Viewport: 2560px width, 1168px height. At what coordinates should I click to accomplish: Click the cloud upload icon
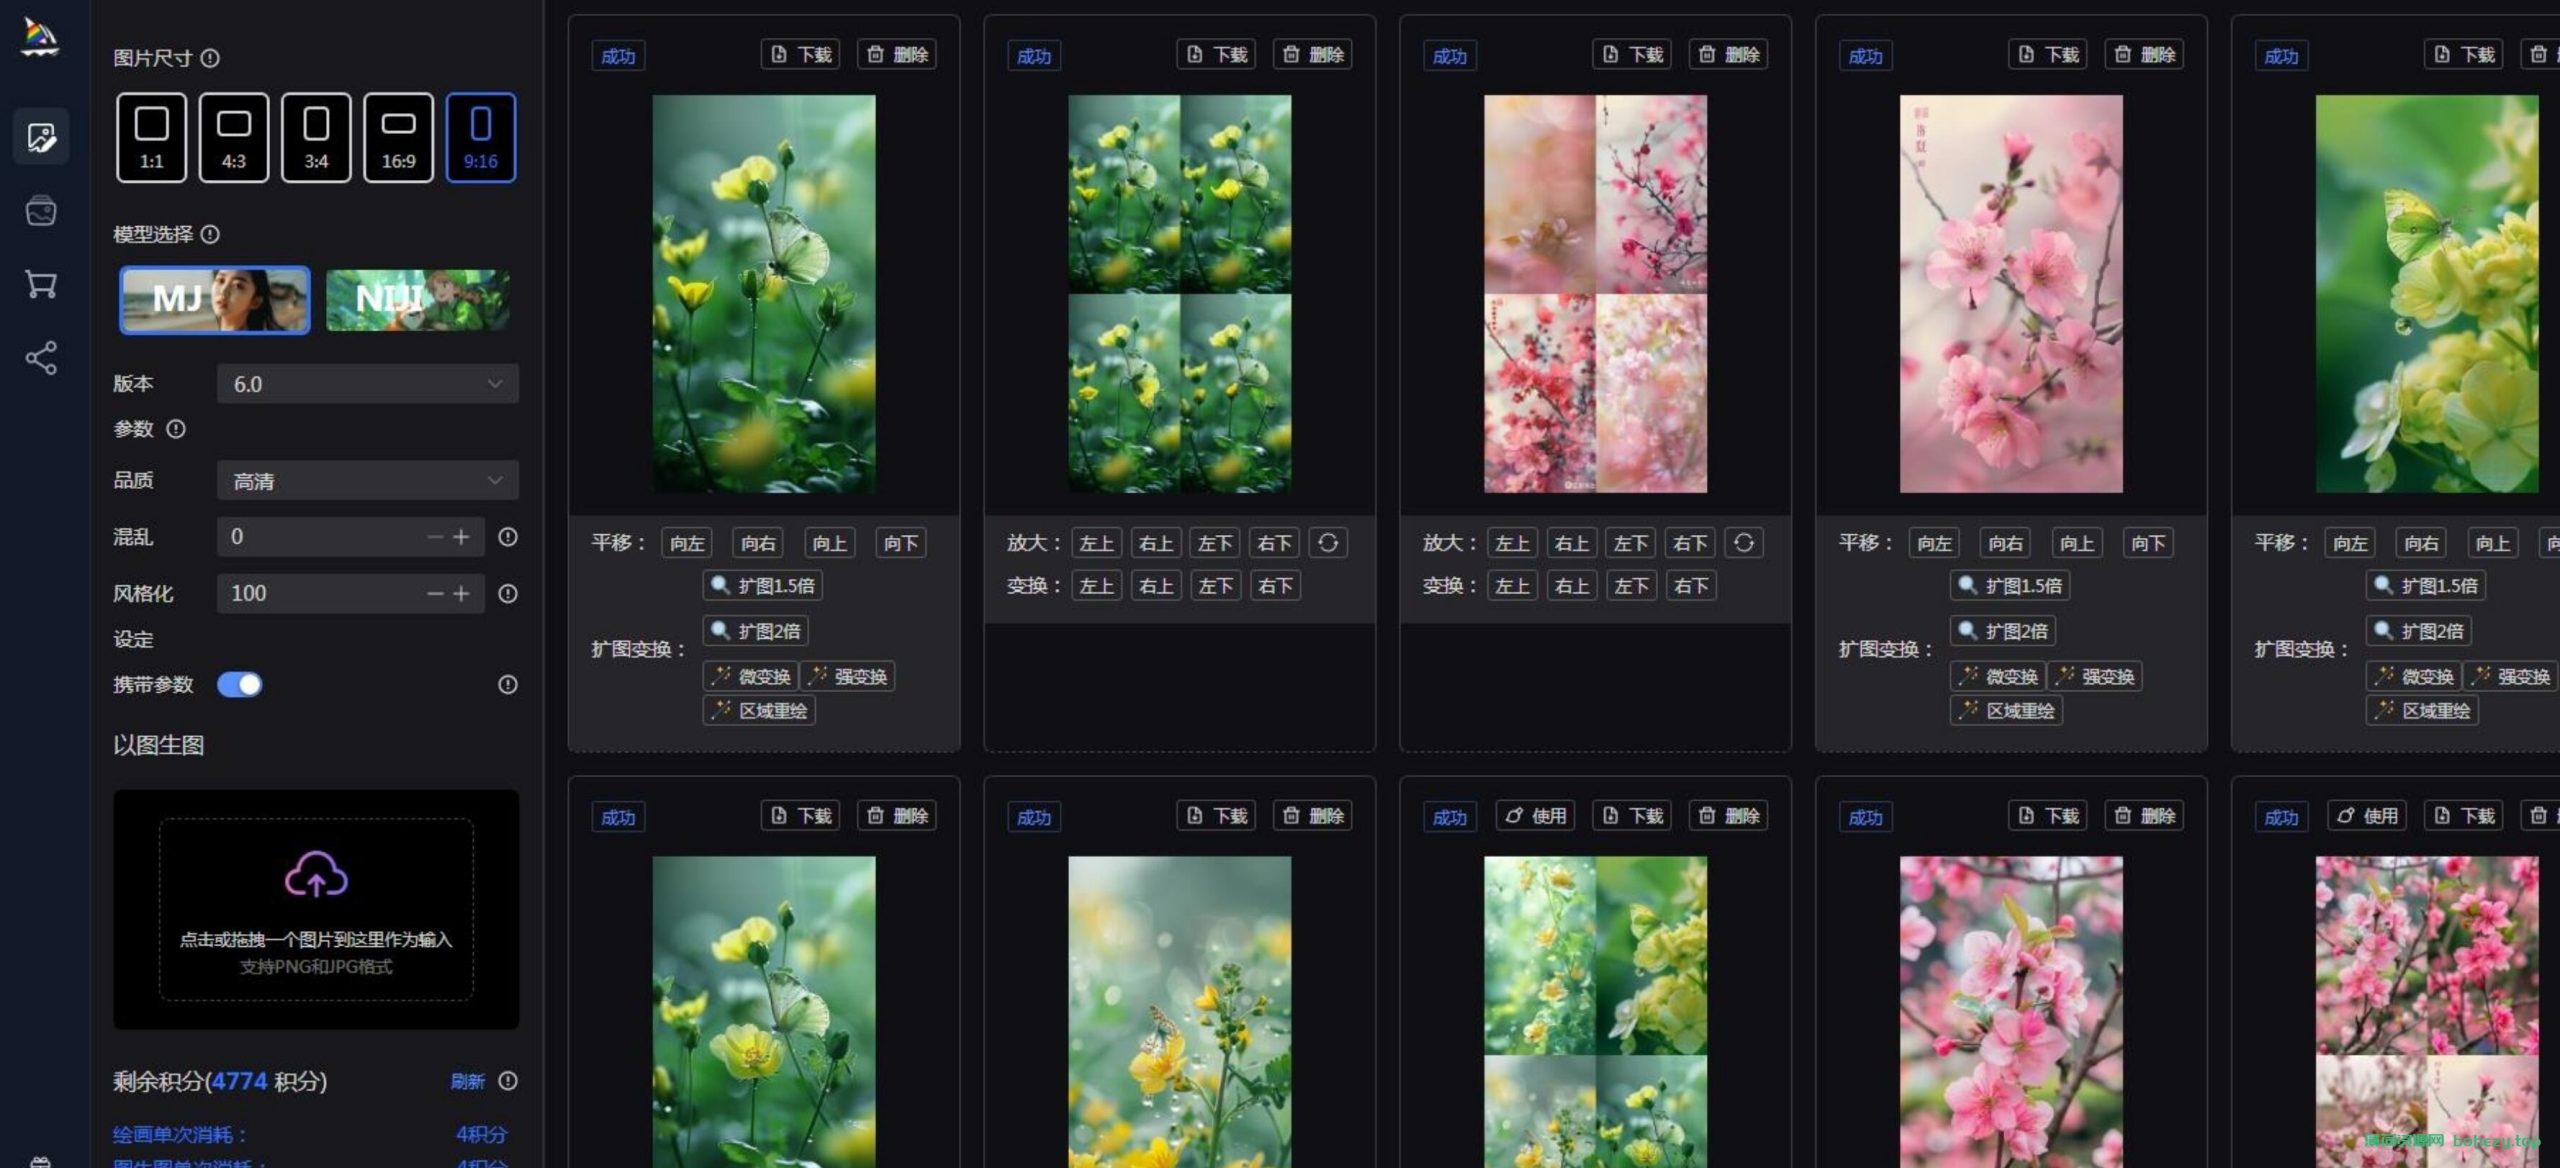[316, 875]
